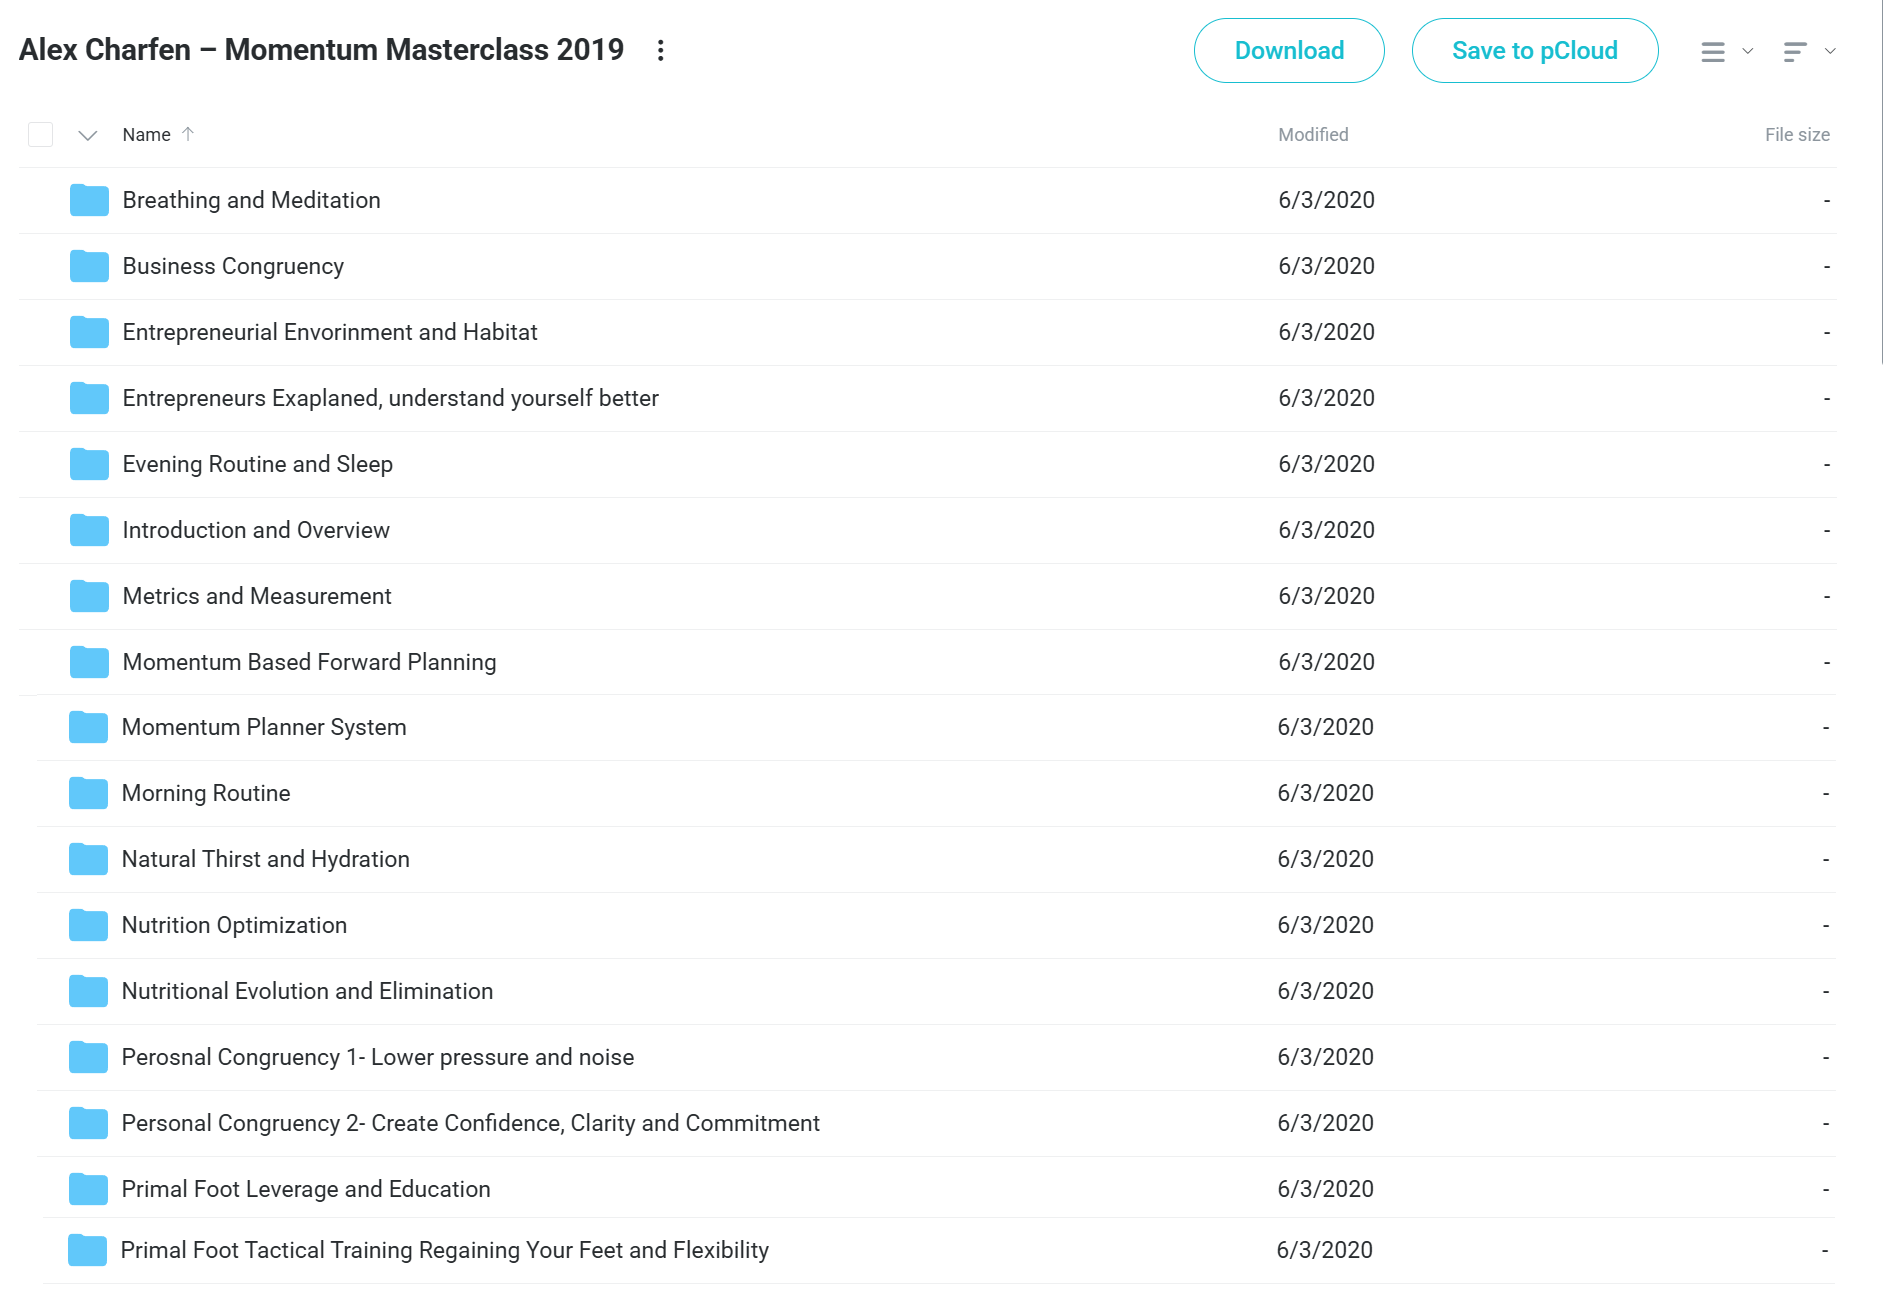Click the vertical scrollbar at right edge
The width and height of the screenshot is (1883, 1299).
point(1880,182)
